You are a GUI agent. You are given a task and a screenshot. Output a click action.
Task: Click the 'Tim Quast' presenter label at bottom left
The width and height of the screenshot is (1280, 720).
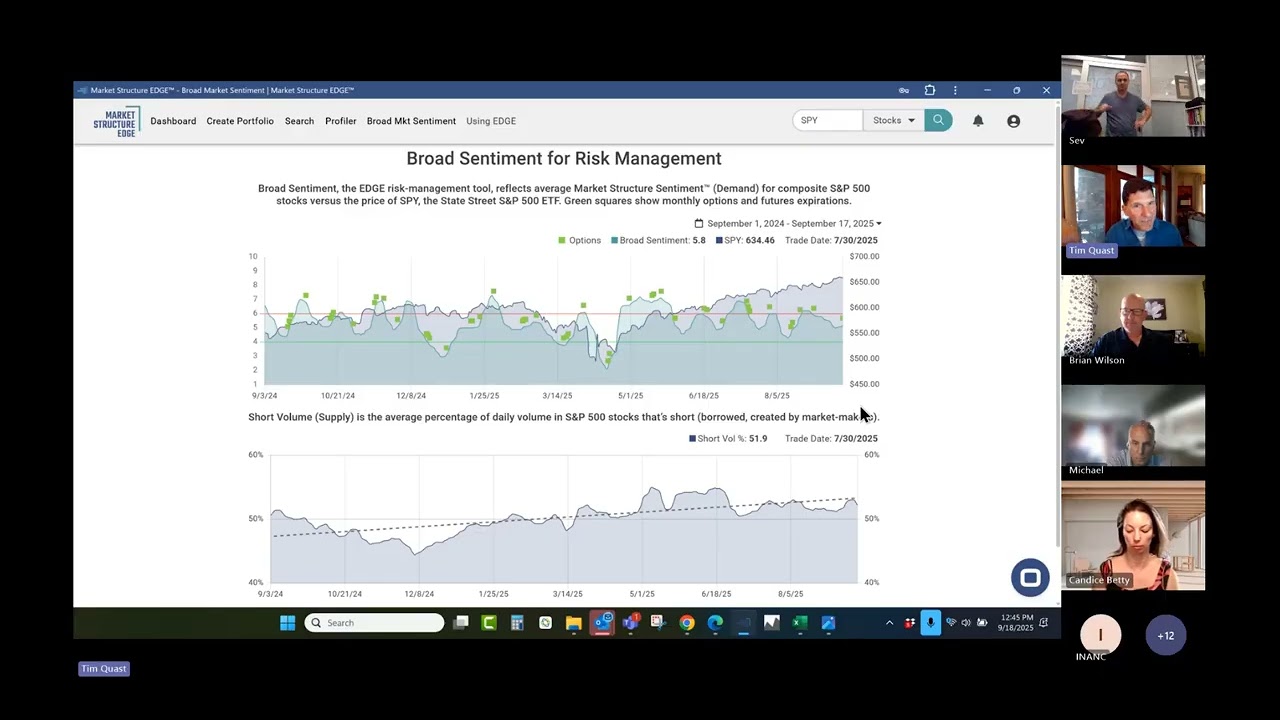(x=104, y=668)
